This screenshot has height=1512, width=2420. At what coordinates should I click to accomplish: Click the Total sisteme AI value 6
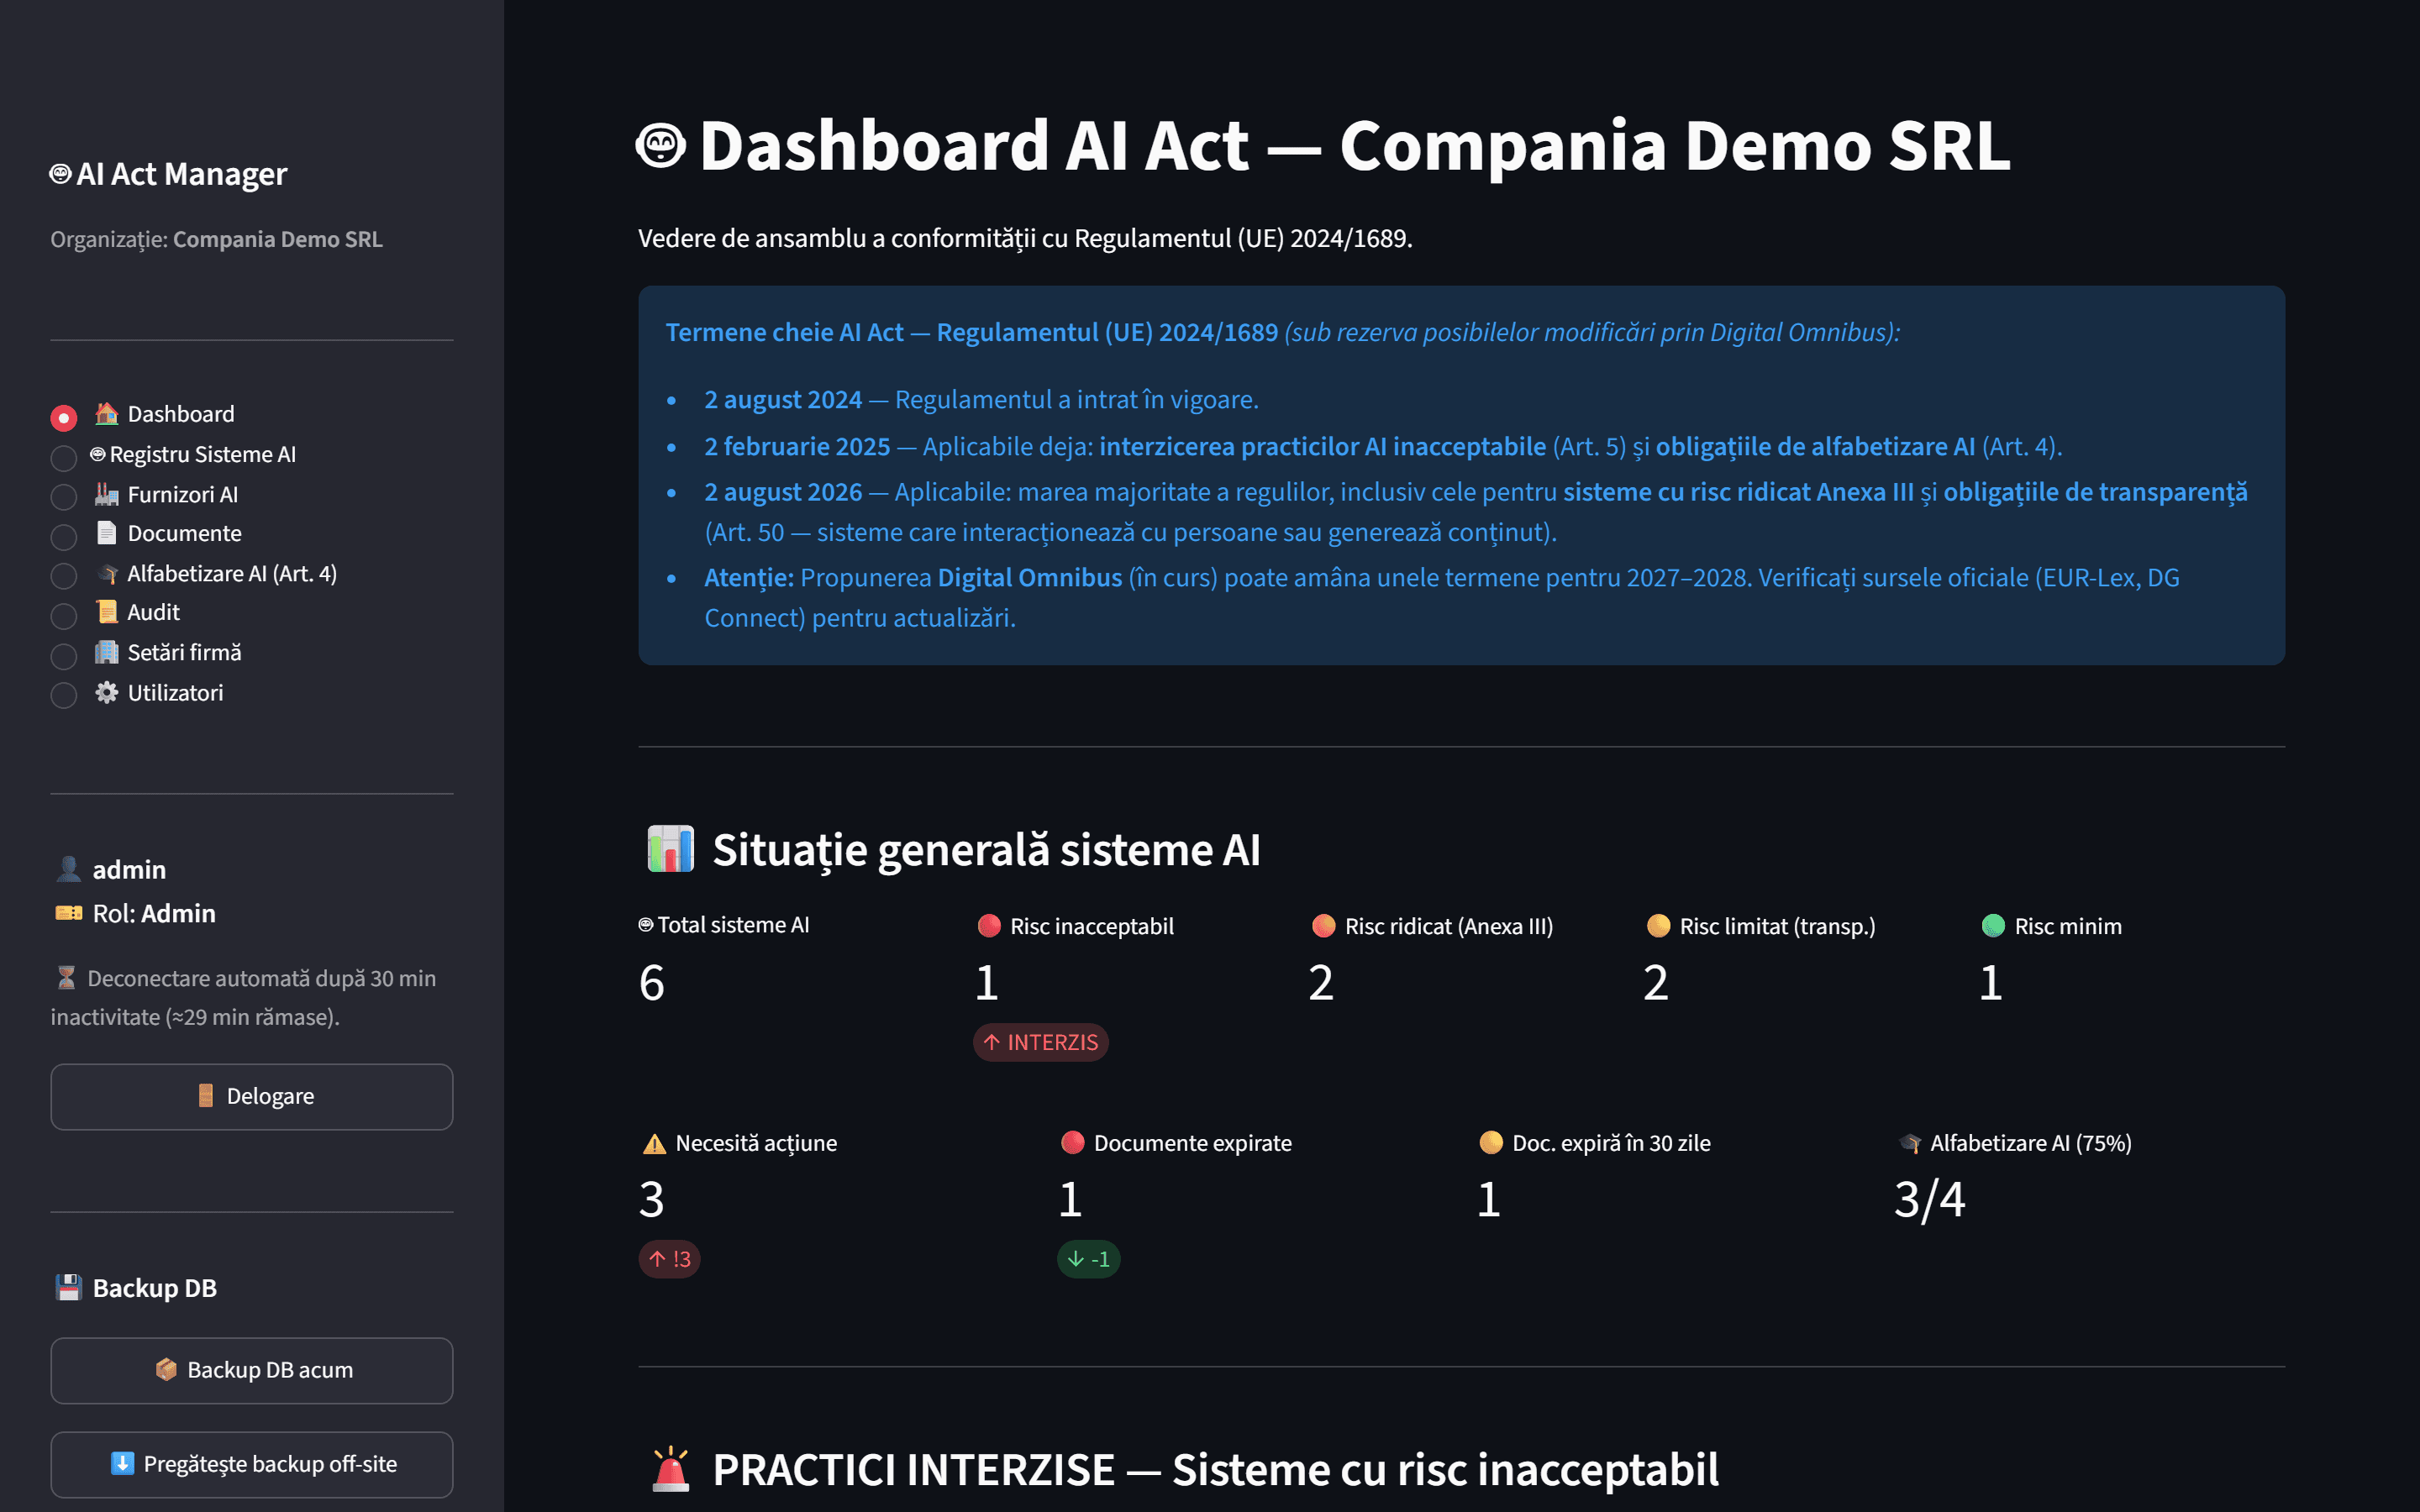point(652,983)
